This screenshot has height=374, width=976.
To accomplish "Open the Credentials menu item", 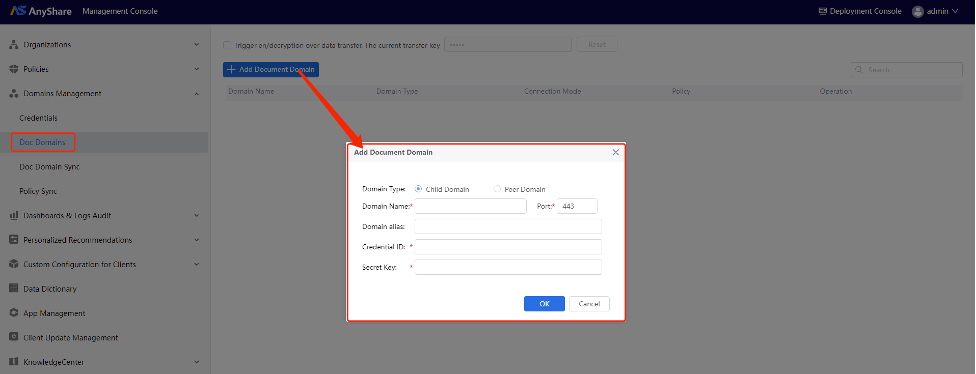I will click(39, 118).
